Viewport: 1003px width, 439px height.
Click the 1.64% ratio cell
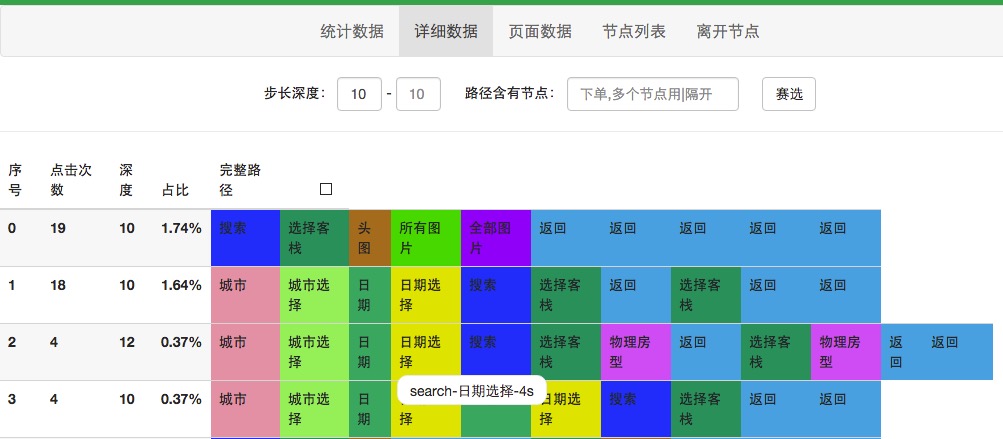coord(181,285)
